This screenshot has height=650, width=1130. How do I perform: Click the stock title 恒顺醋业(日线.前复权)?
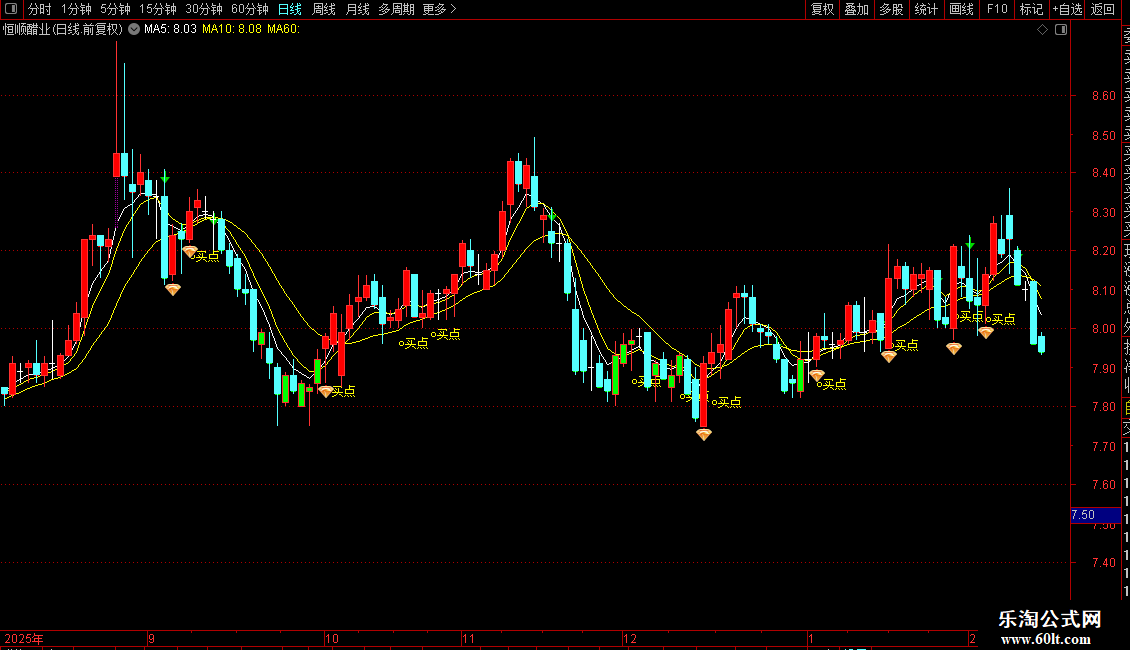point(63,30)
